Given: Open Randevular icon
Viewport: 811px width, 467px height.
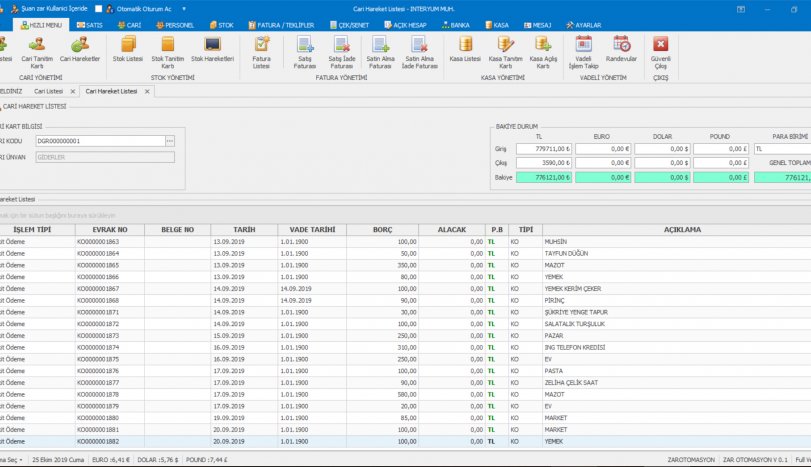Looking at the screenshot, I should [x=621, y=49].
